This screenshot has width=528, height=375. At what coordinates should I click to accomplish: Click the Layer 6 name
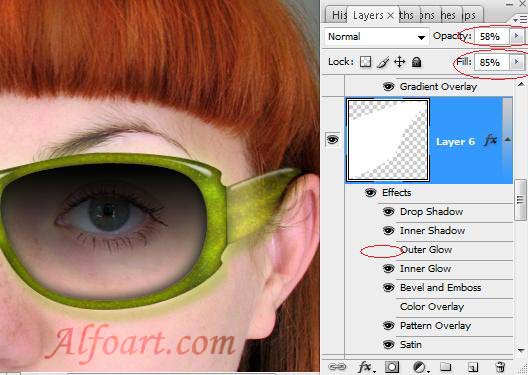[x=455, y=142]
